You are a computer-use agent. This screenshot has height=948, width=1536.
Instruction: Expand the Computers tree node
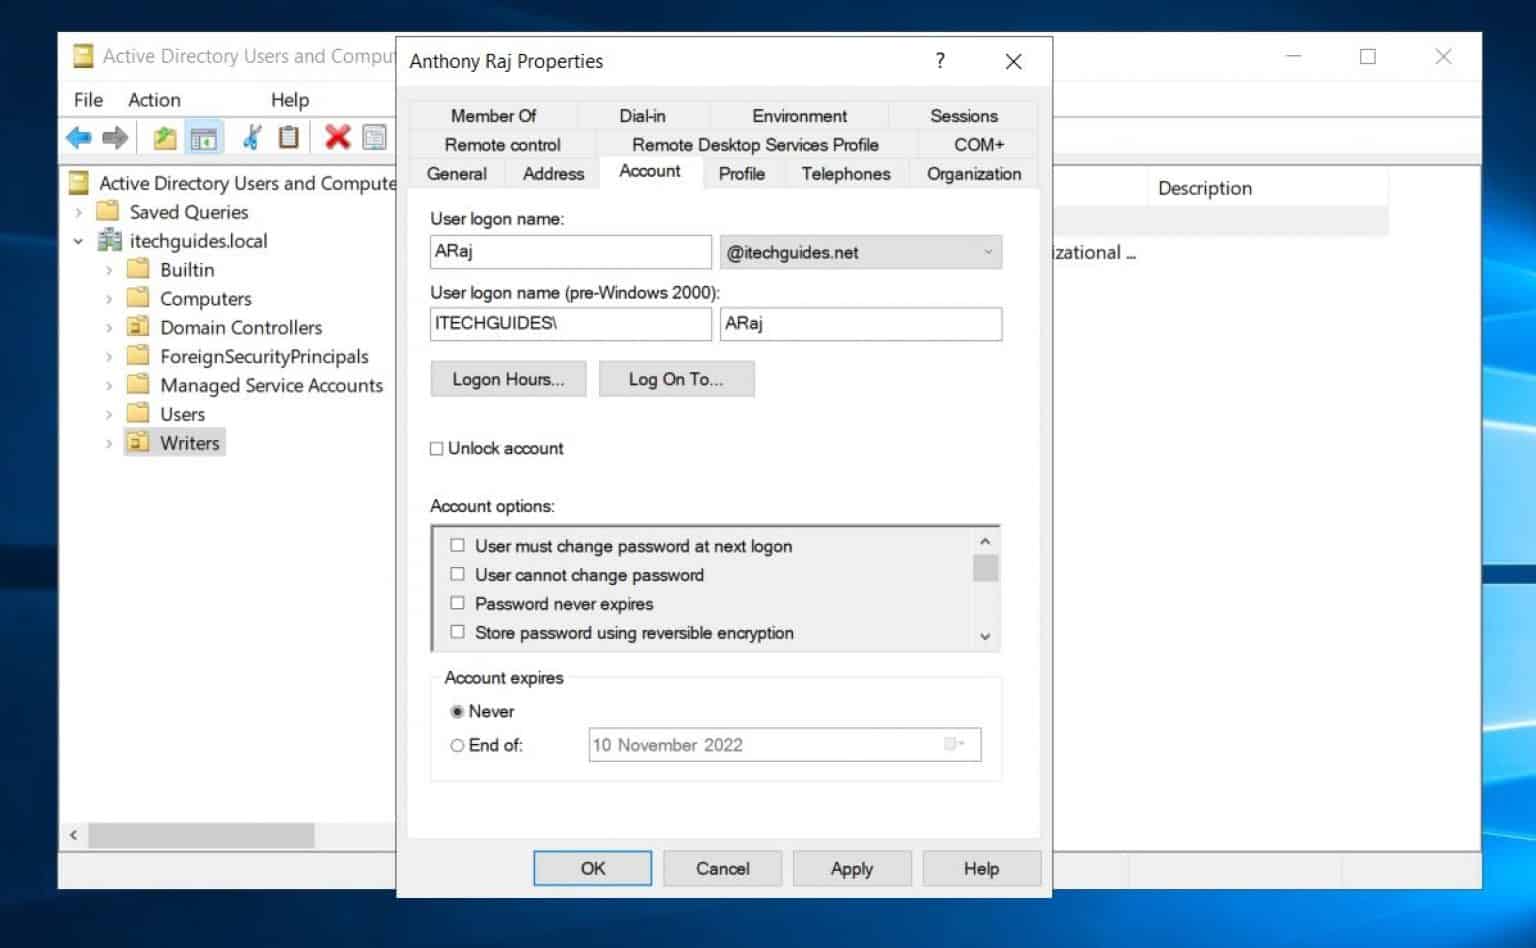click(x=109, y=298)
